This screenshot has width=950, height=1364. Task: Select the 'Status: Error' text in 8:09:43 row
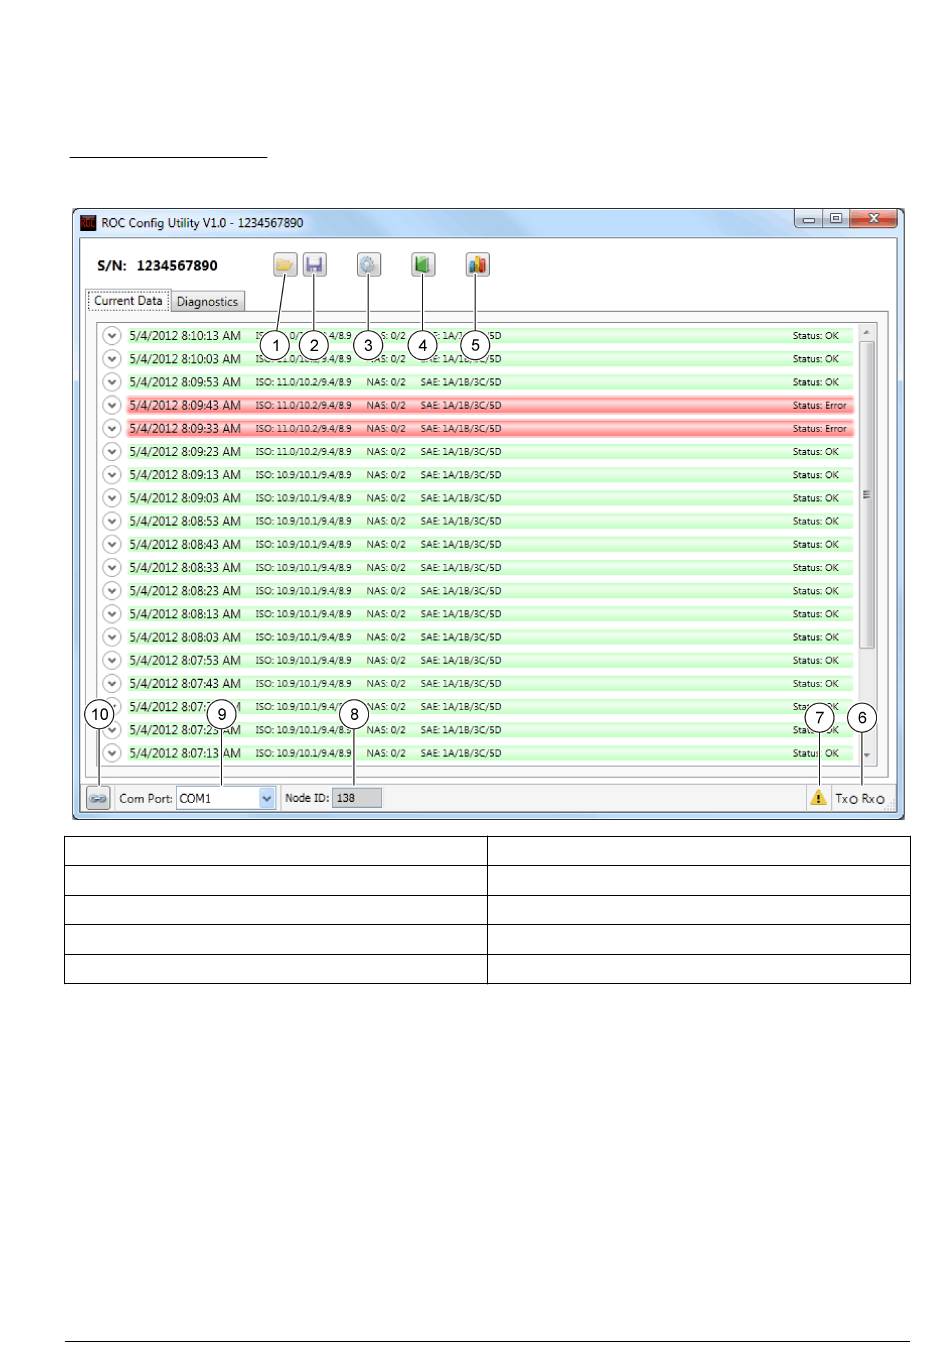819,405
